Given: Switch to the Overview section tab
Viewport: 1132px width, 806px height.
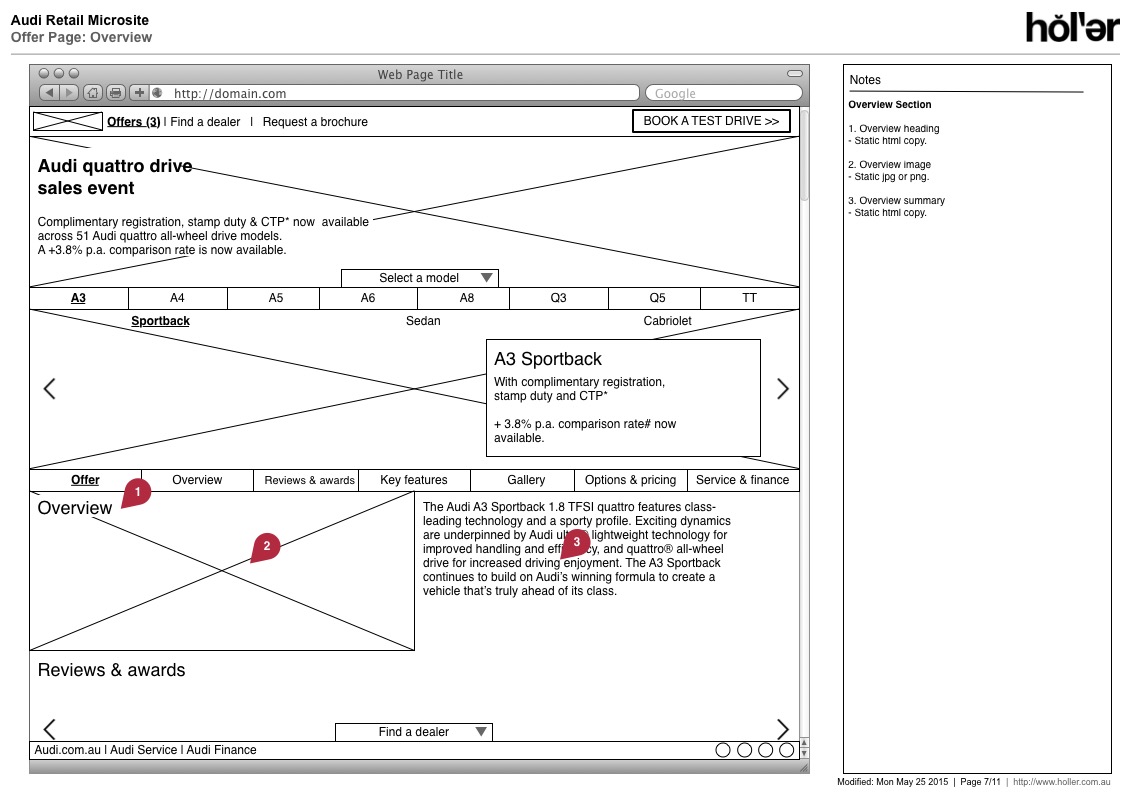Looking at the screenshot, I should pos(197,480).
